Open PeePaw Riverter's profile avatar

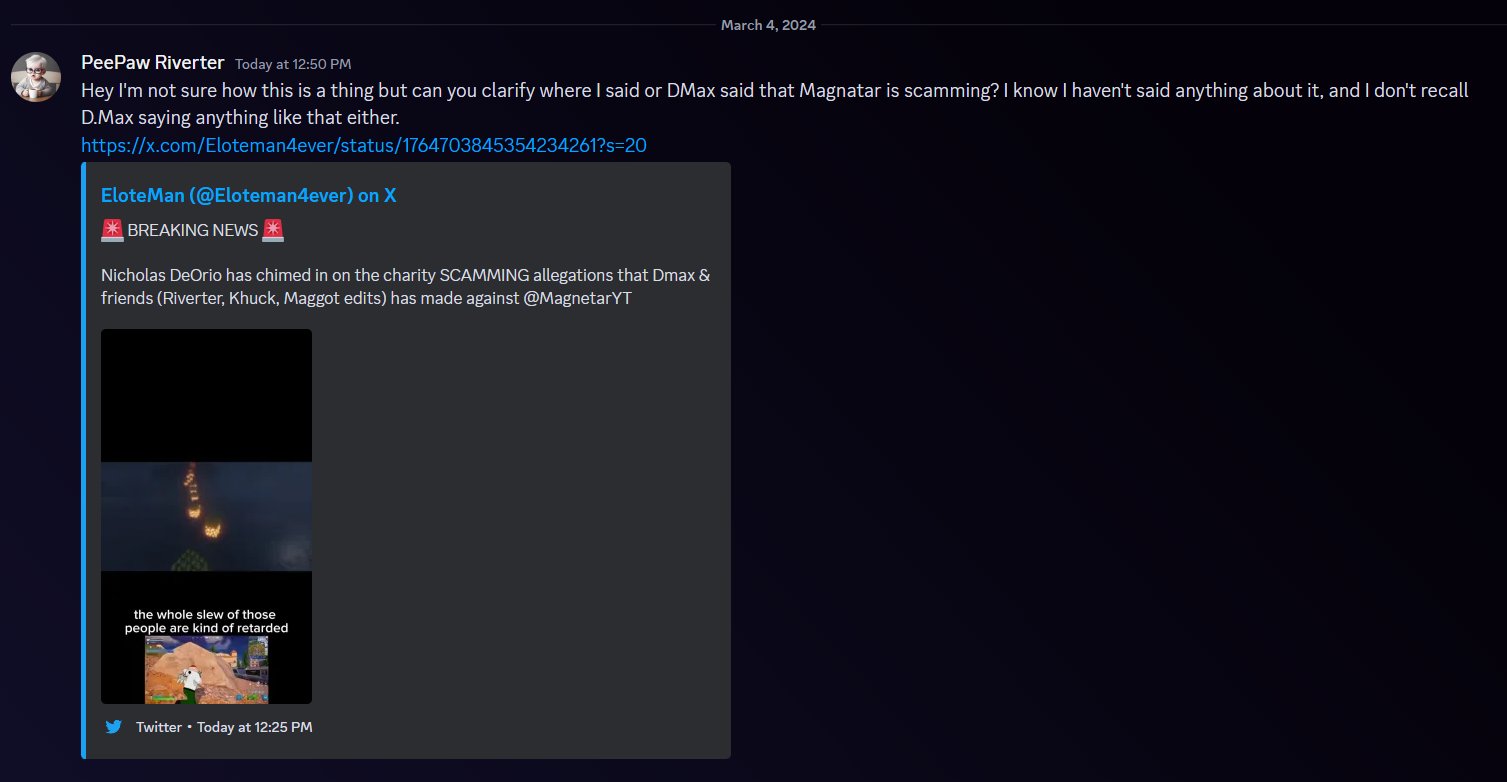coord(36,77)
